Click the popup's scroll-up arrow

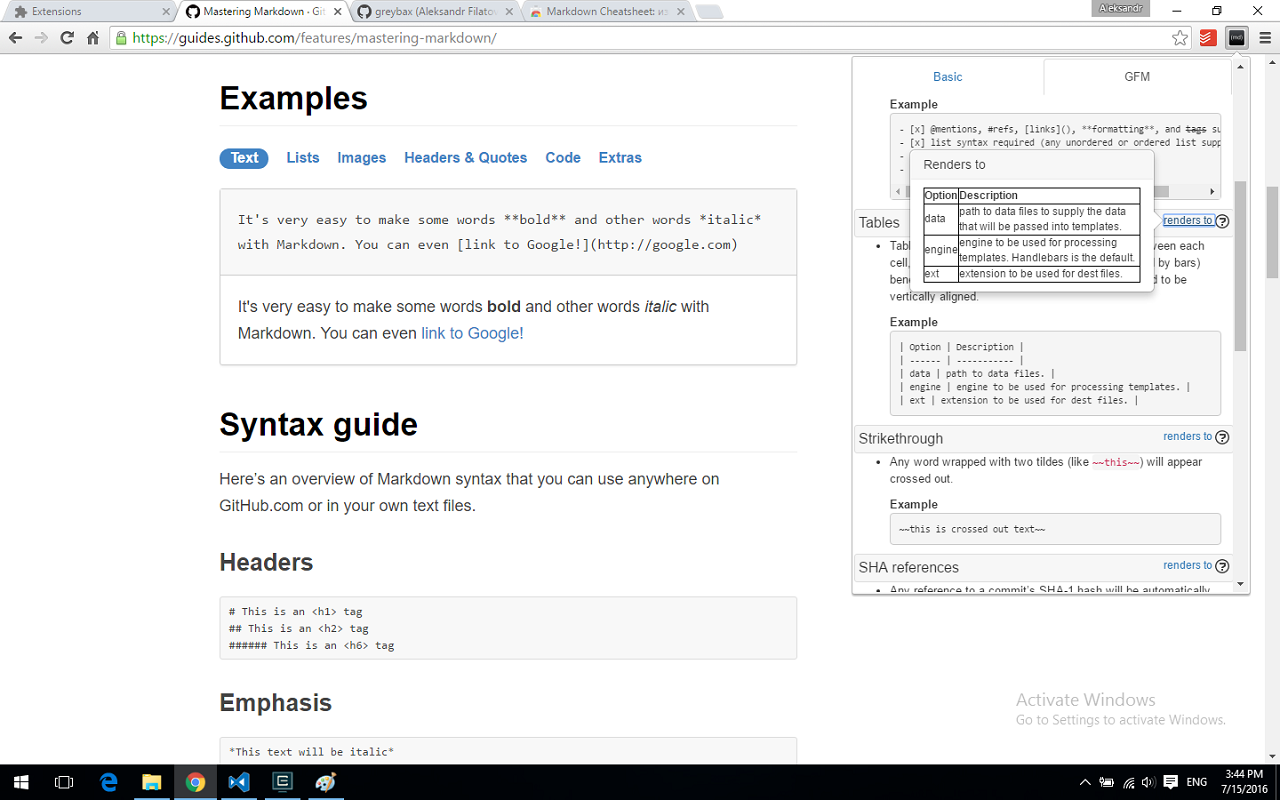[x=1240, y=67]
